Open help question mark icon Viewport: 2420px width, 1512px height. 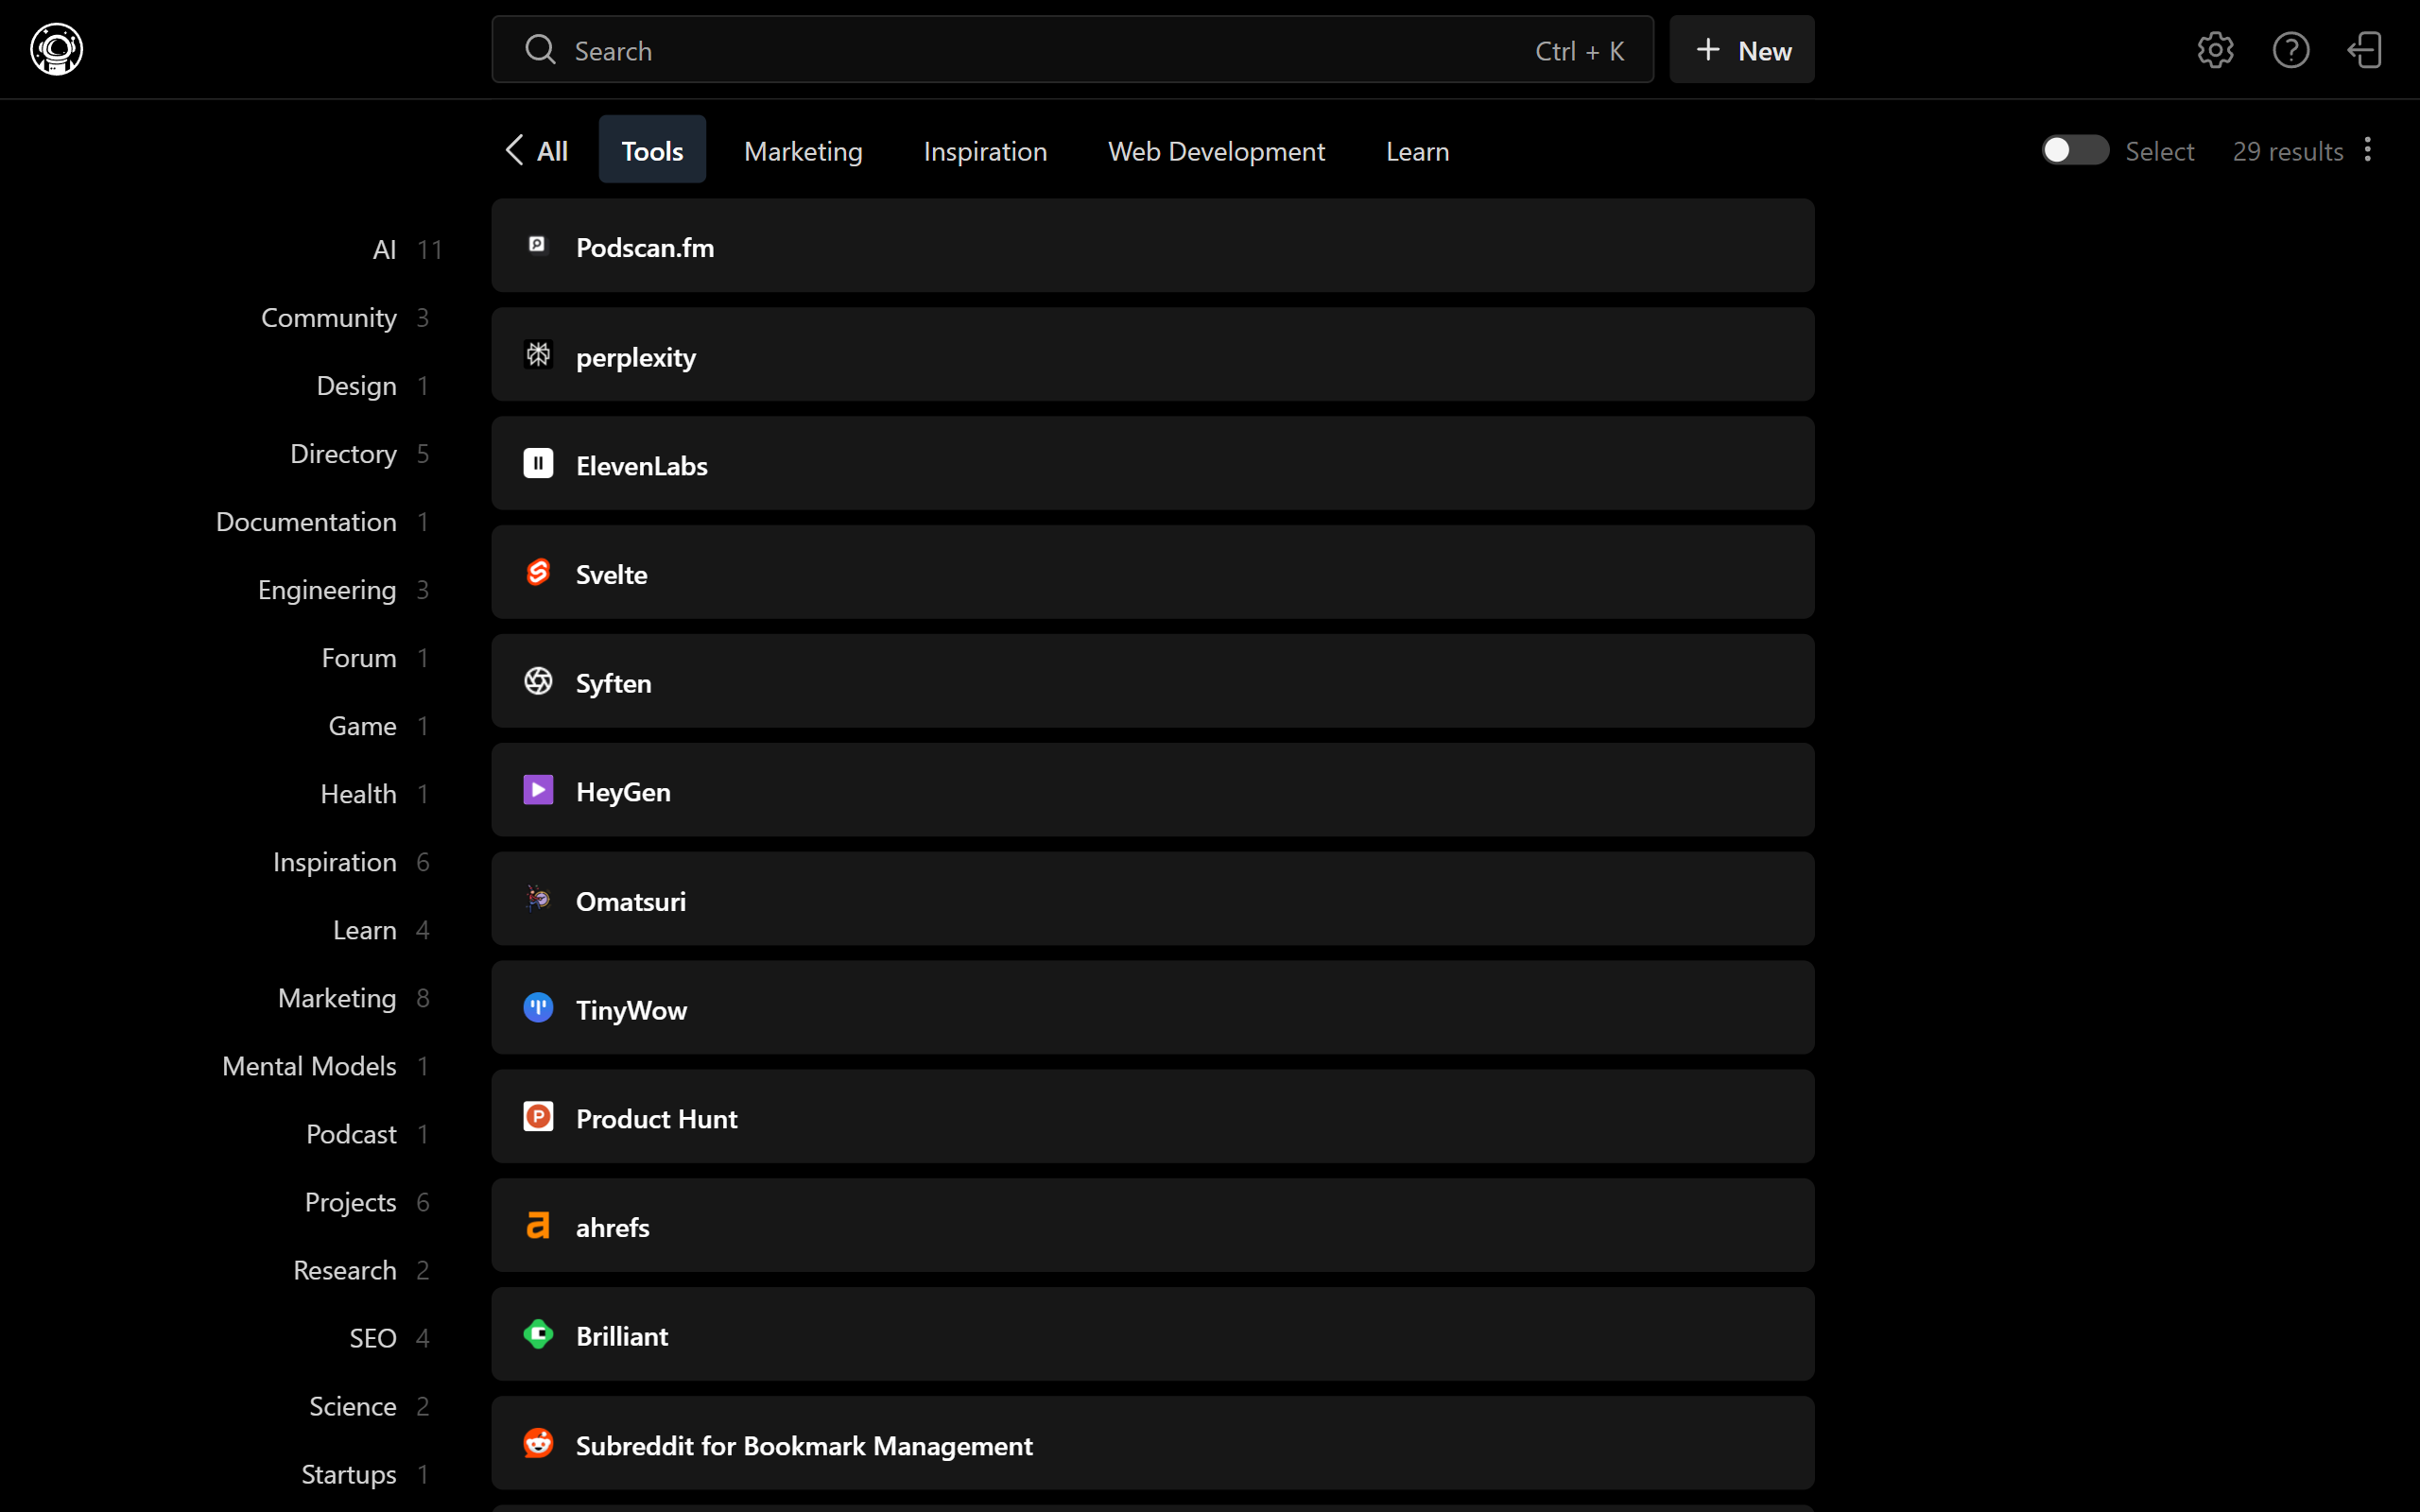click(x=2290, y=50)
